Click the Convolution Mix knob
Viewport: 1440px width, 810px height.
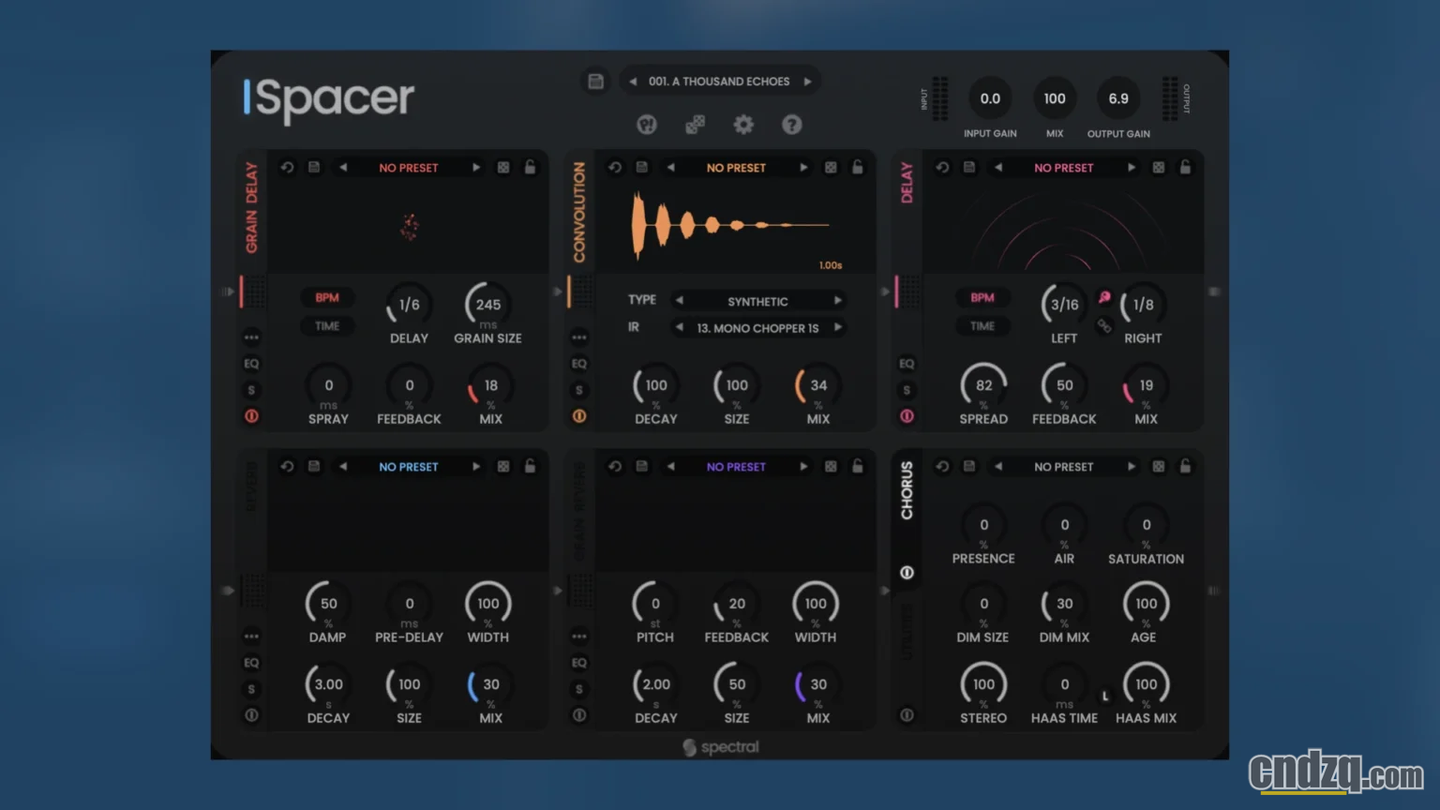[x=818, y=385]
